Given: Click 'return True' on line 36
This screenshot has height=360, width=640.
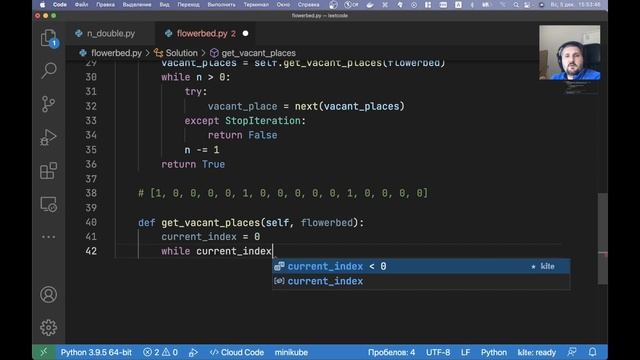Looking at the screenshot, I should click(x=193, y=164).
